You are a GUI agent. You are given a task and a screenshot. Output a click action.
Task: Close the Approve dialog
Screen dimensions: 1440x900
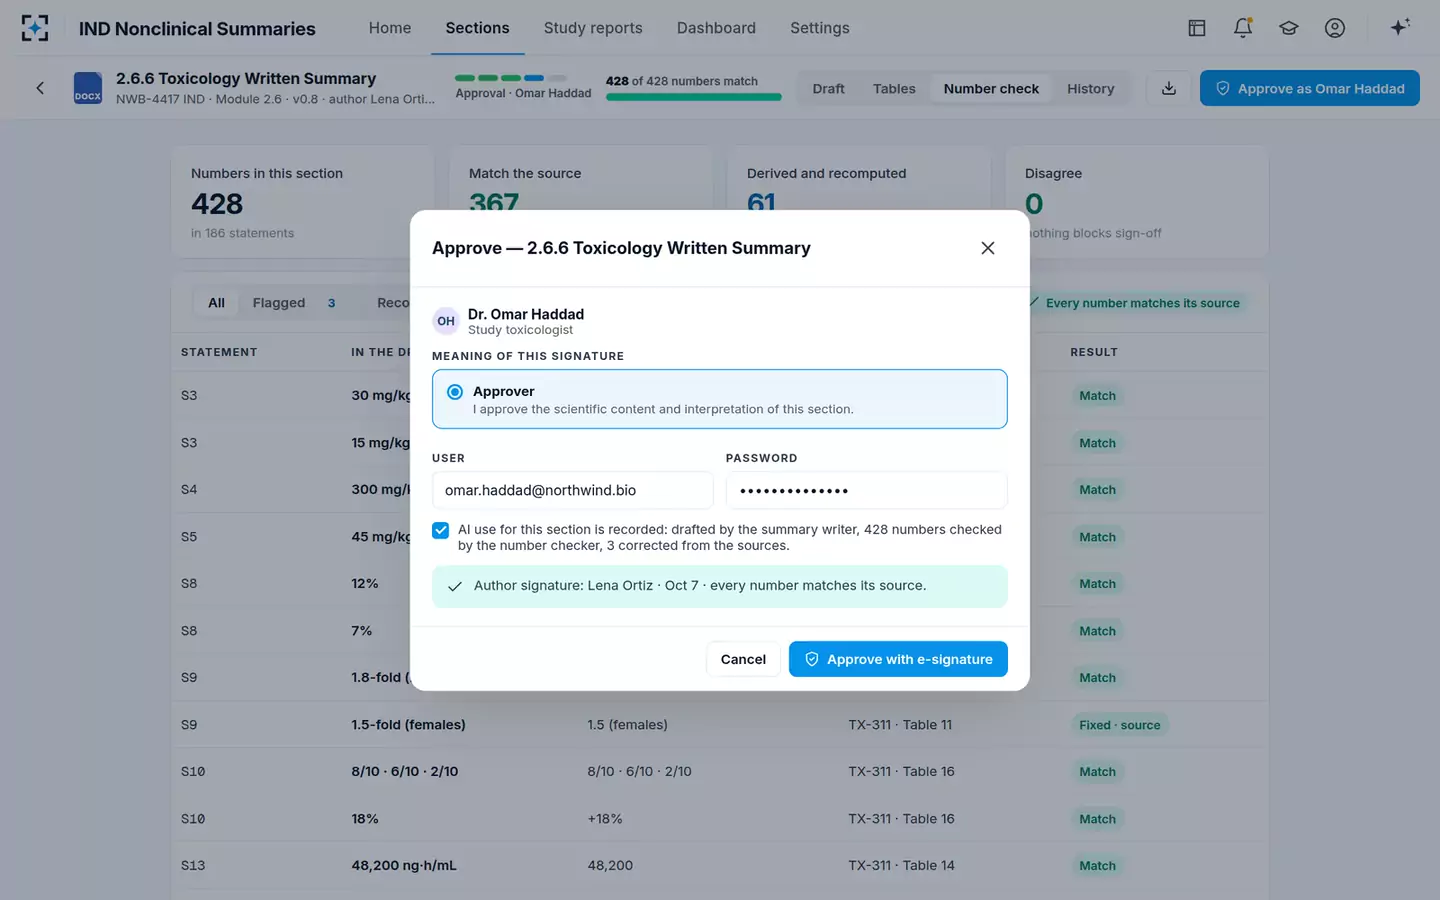pyautogui.click(x=988, y=248)
